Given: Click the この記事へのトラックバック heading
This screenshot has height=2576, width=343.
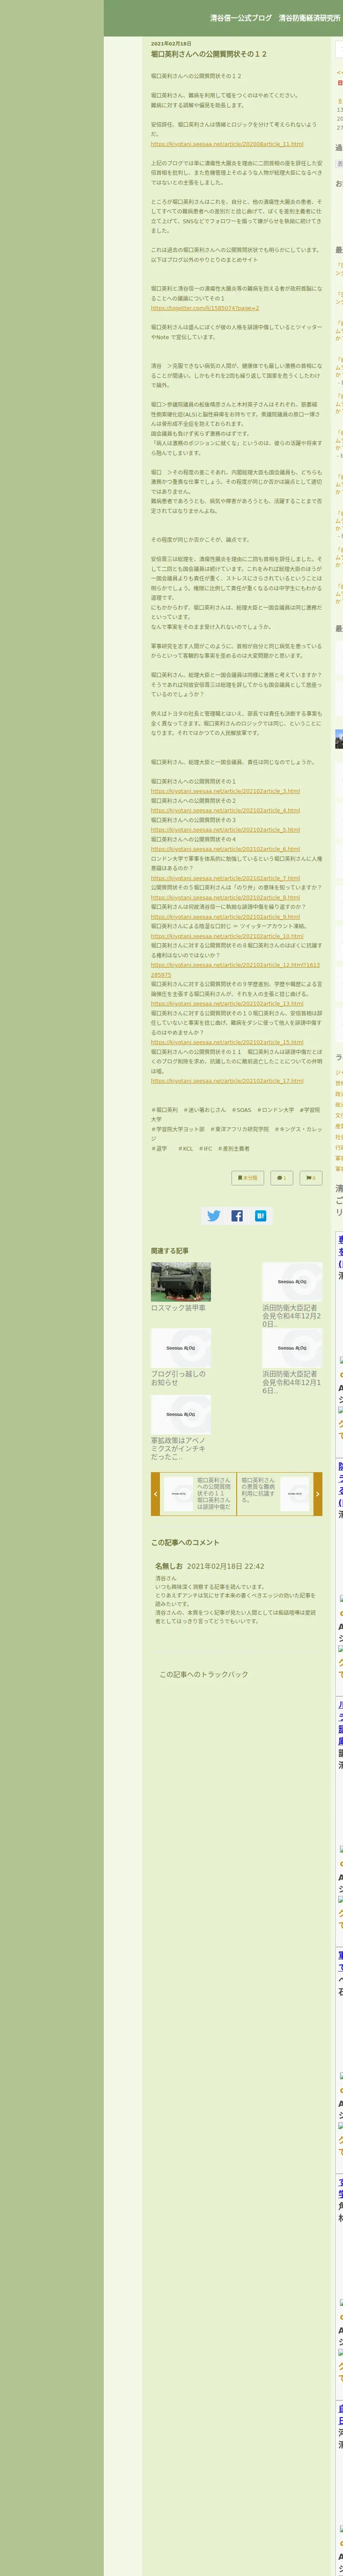Looking at the screenshot, I should pyautogui.click(x=204, y=1674).
